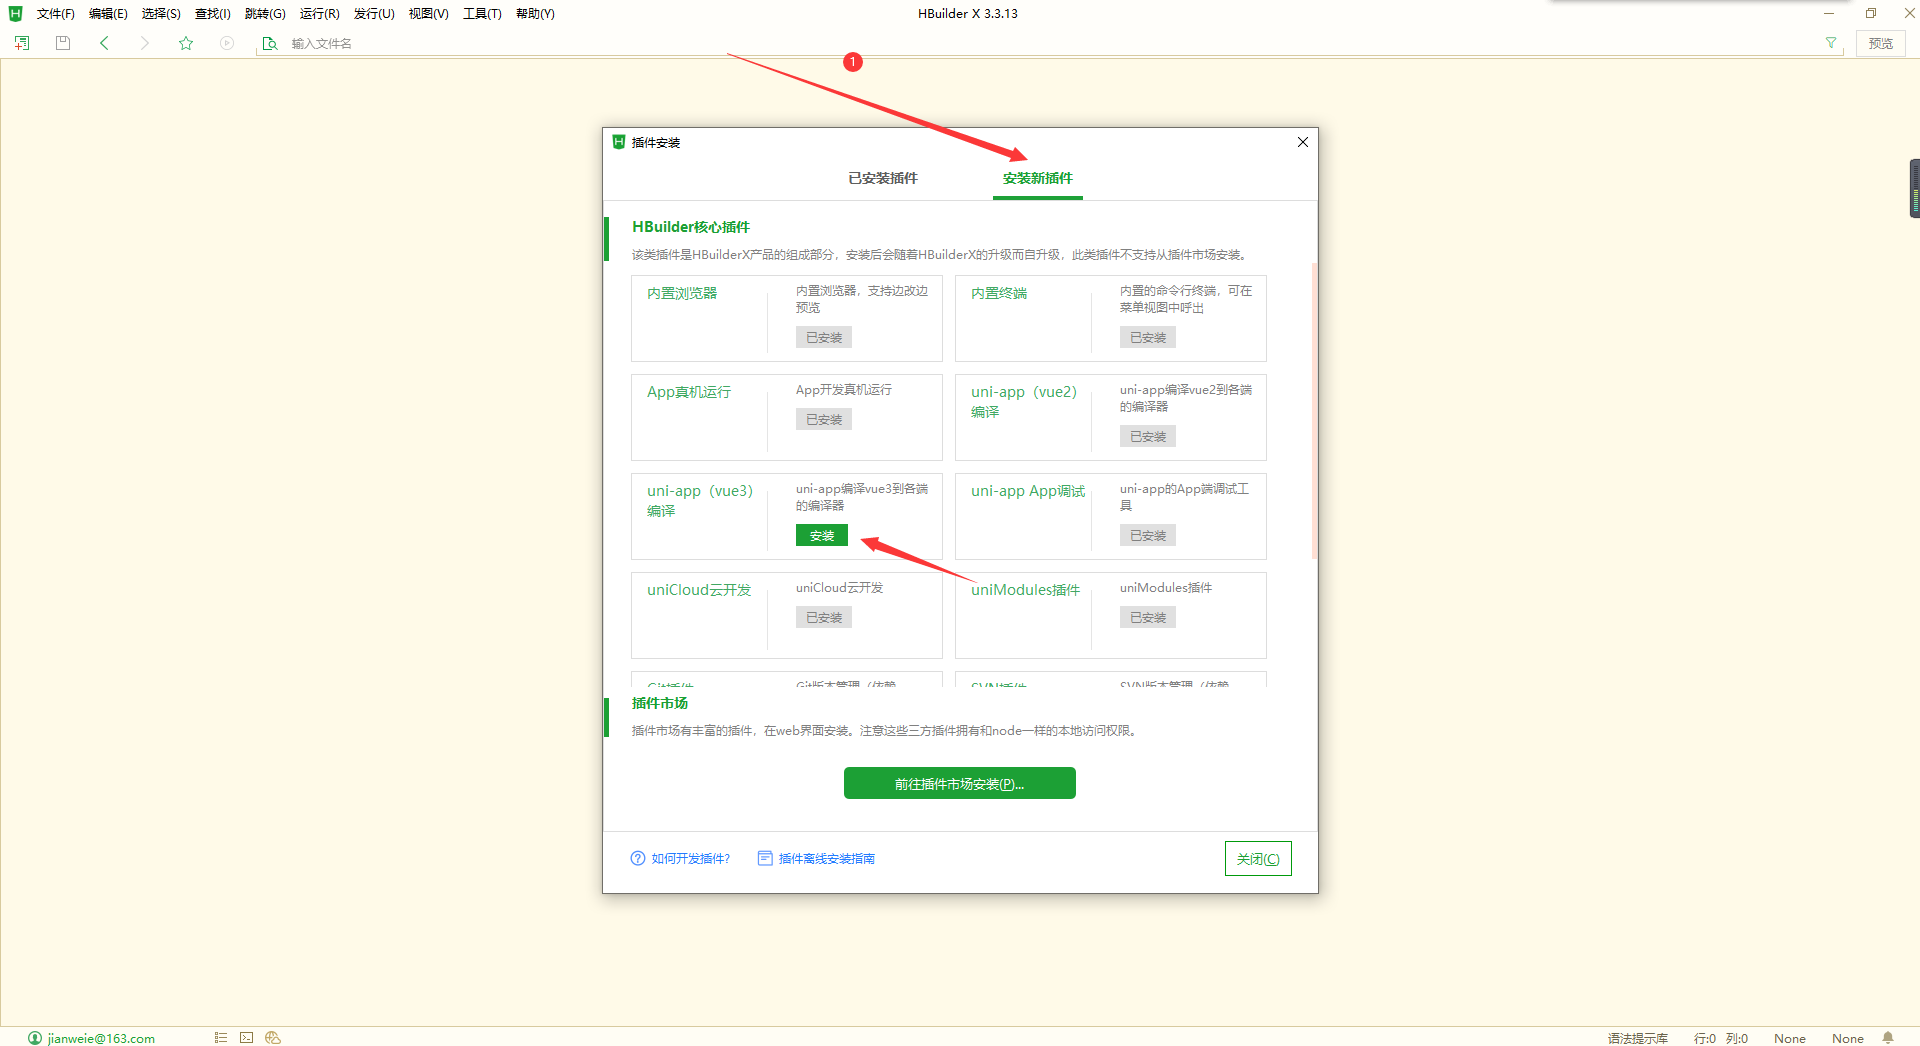1920x1046 pixels.
Task: Click the user account avatar icon
Action: (35, 1038)
